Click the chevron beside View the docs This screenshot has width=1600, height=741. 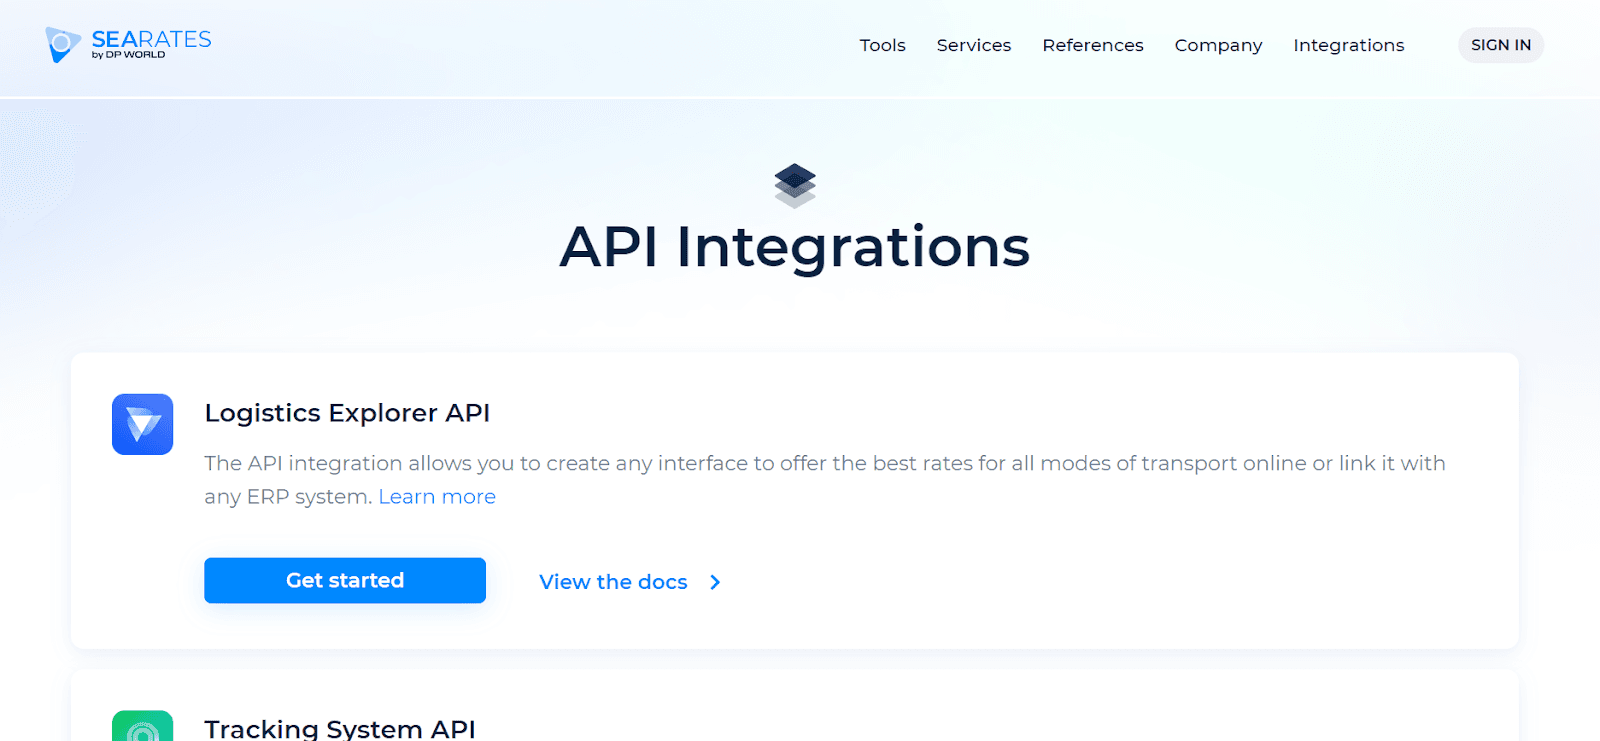tap(715, 582)
